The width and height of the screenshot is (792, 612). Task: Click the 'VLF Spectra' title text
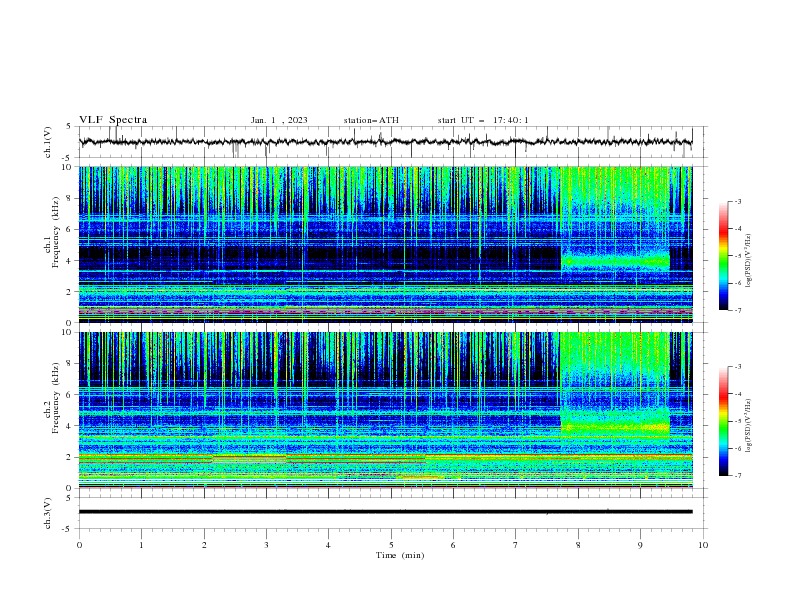coord(113,120)
